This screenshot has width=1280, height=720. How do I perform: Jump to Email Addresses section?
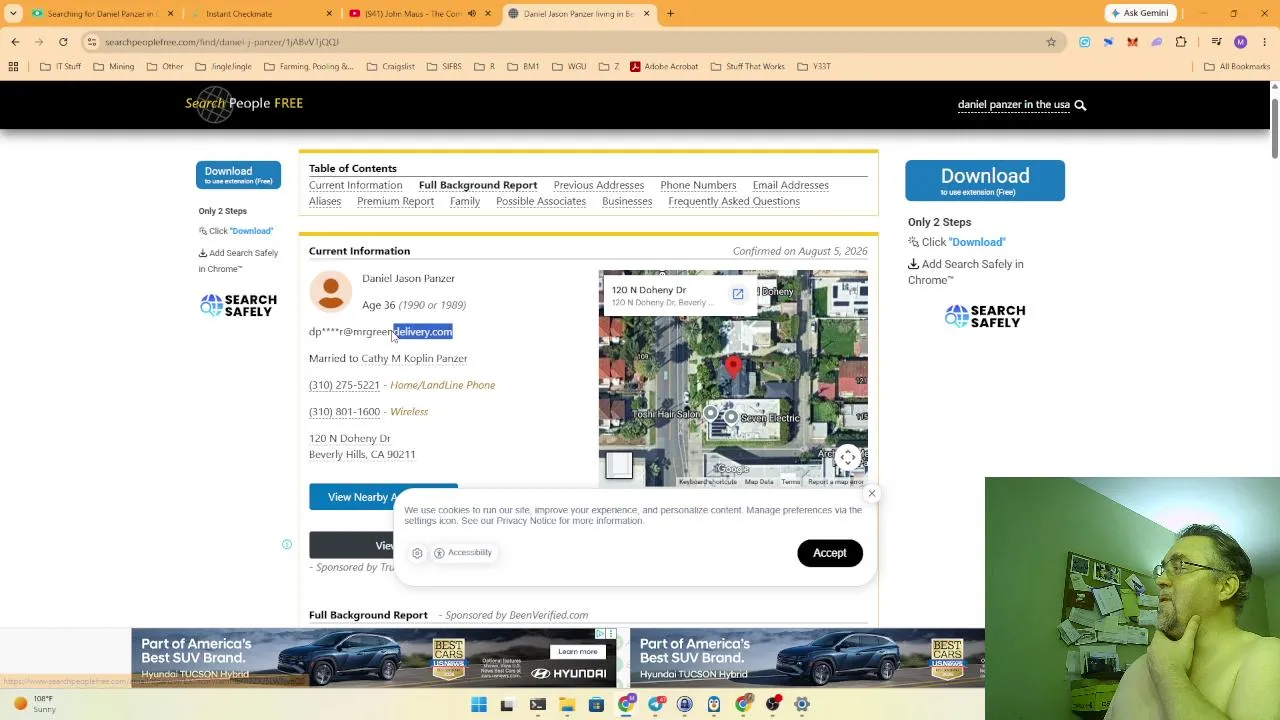click(791, 185)
